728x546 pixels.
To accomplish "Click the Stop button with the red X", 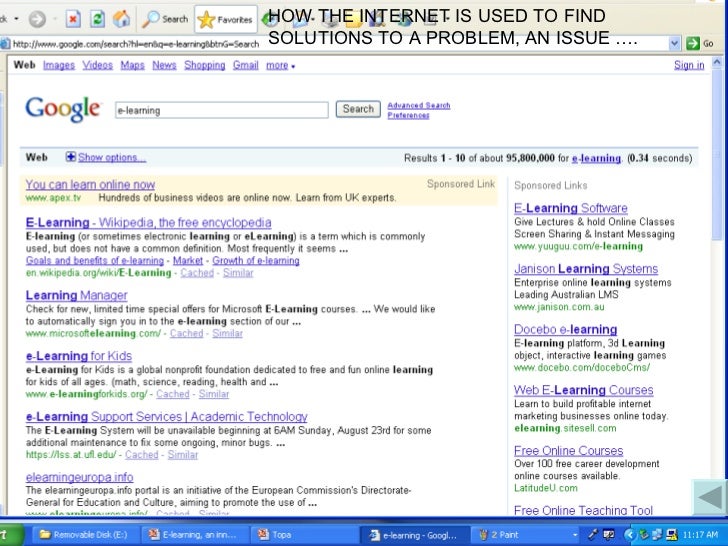I will pyautogui.click(x=72, y=19).
